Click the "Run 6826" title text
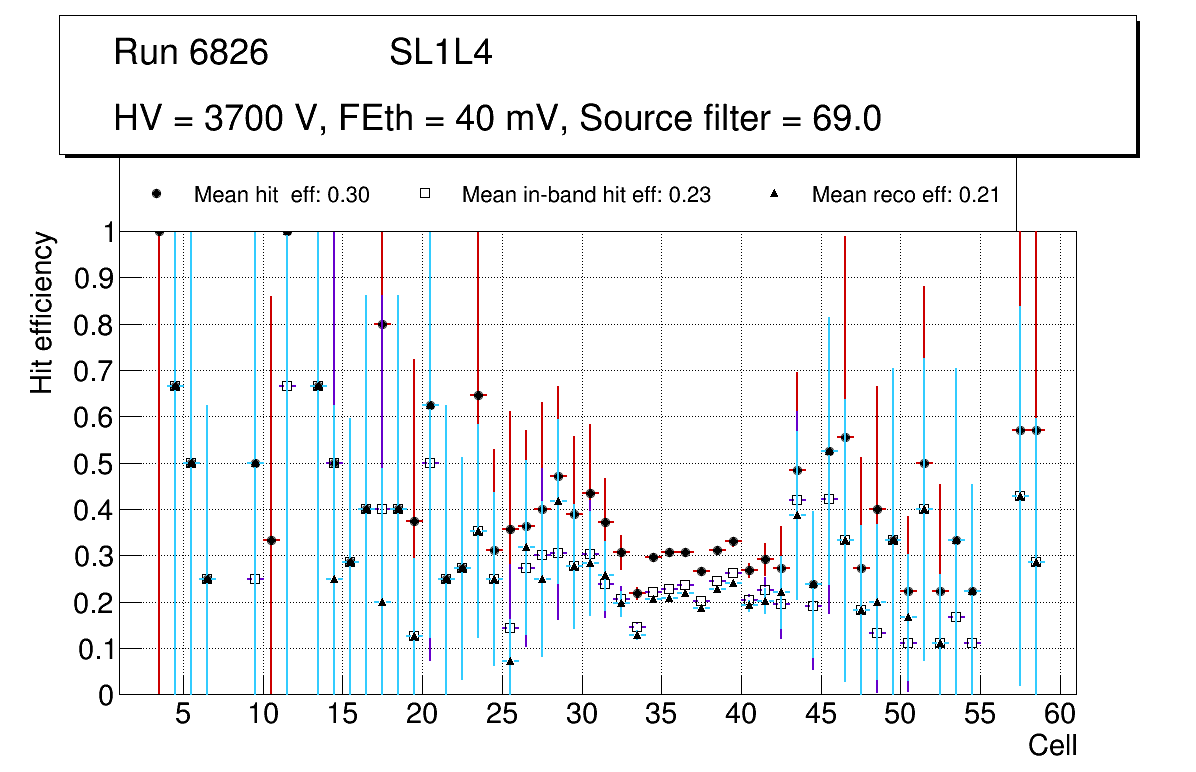Image resolution: width=1196 pixels, height=772 pixels. (191, 53)
